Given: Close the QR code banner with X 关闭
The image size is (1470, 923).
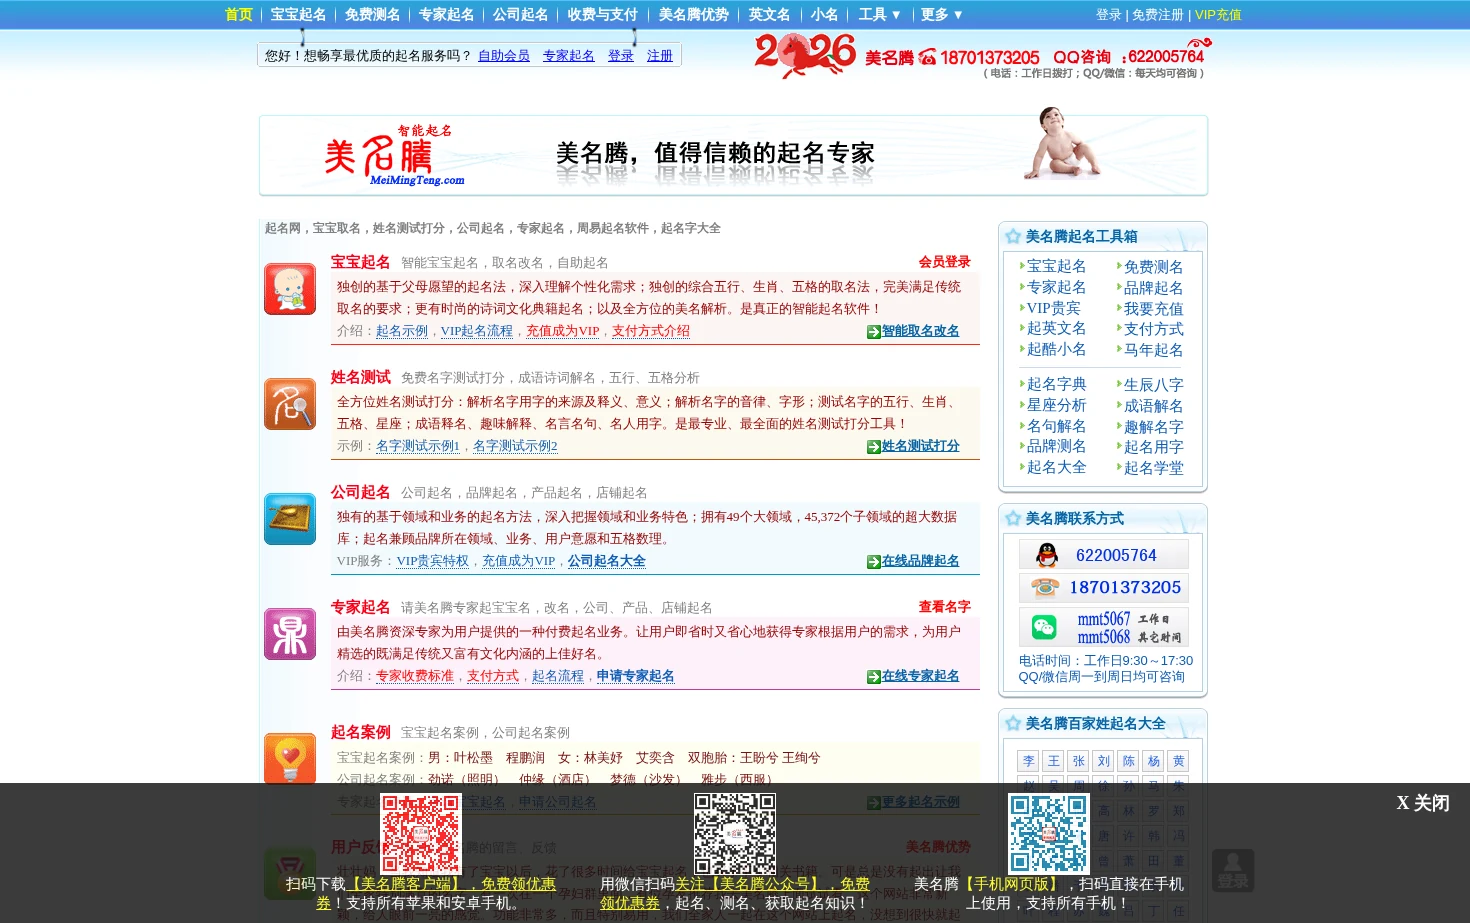Looking at the screenshot, I should [1423, 803].
